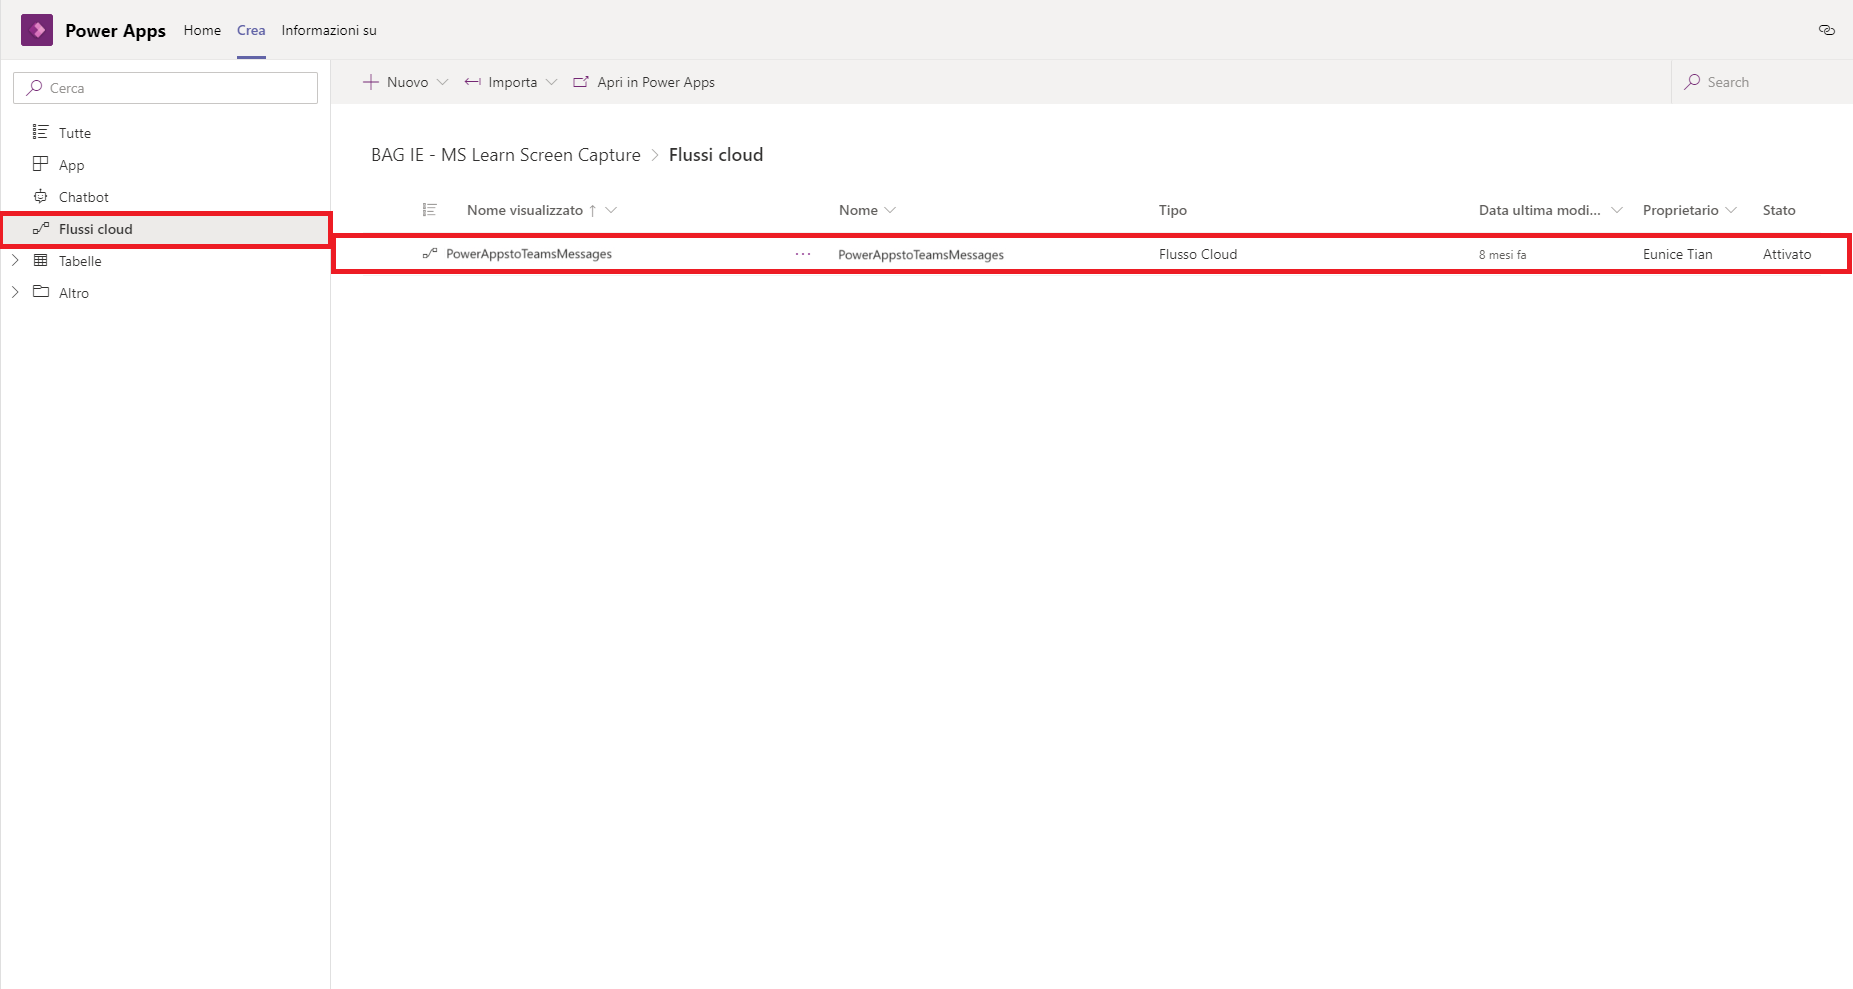1853x989 pixels.
Task: Sort by Nome visualizzato column header
Action: 525,210
